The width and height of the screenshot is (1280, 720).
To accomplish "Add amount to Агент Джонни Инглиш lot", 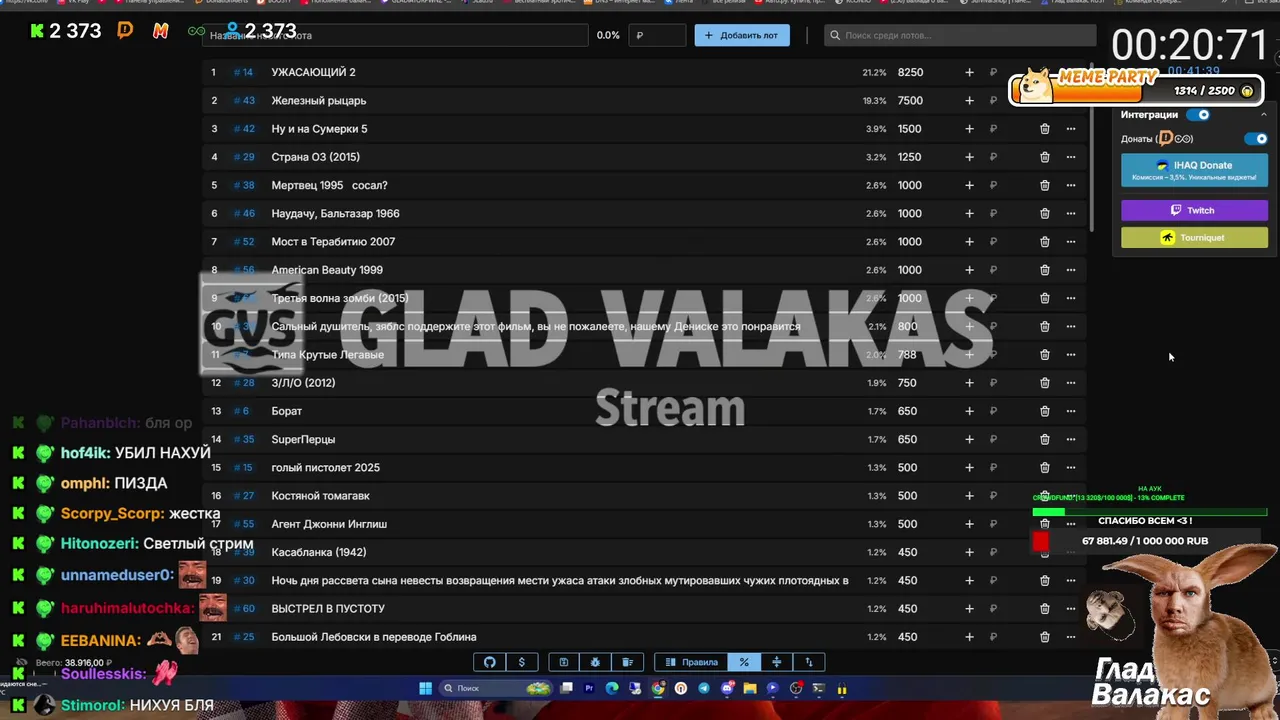I will click(x=969, y=524).
